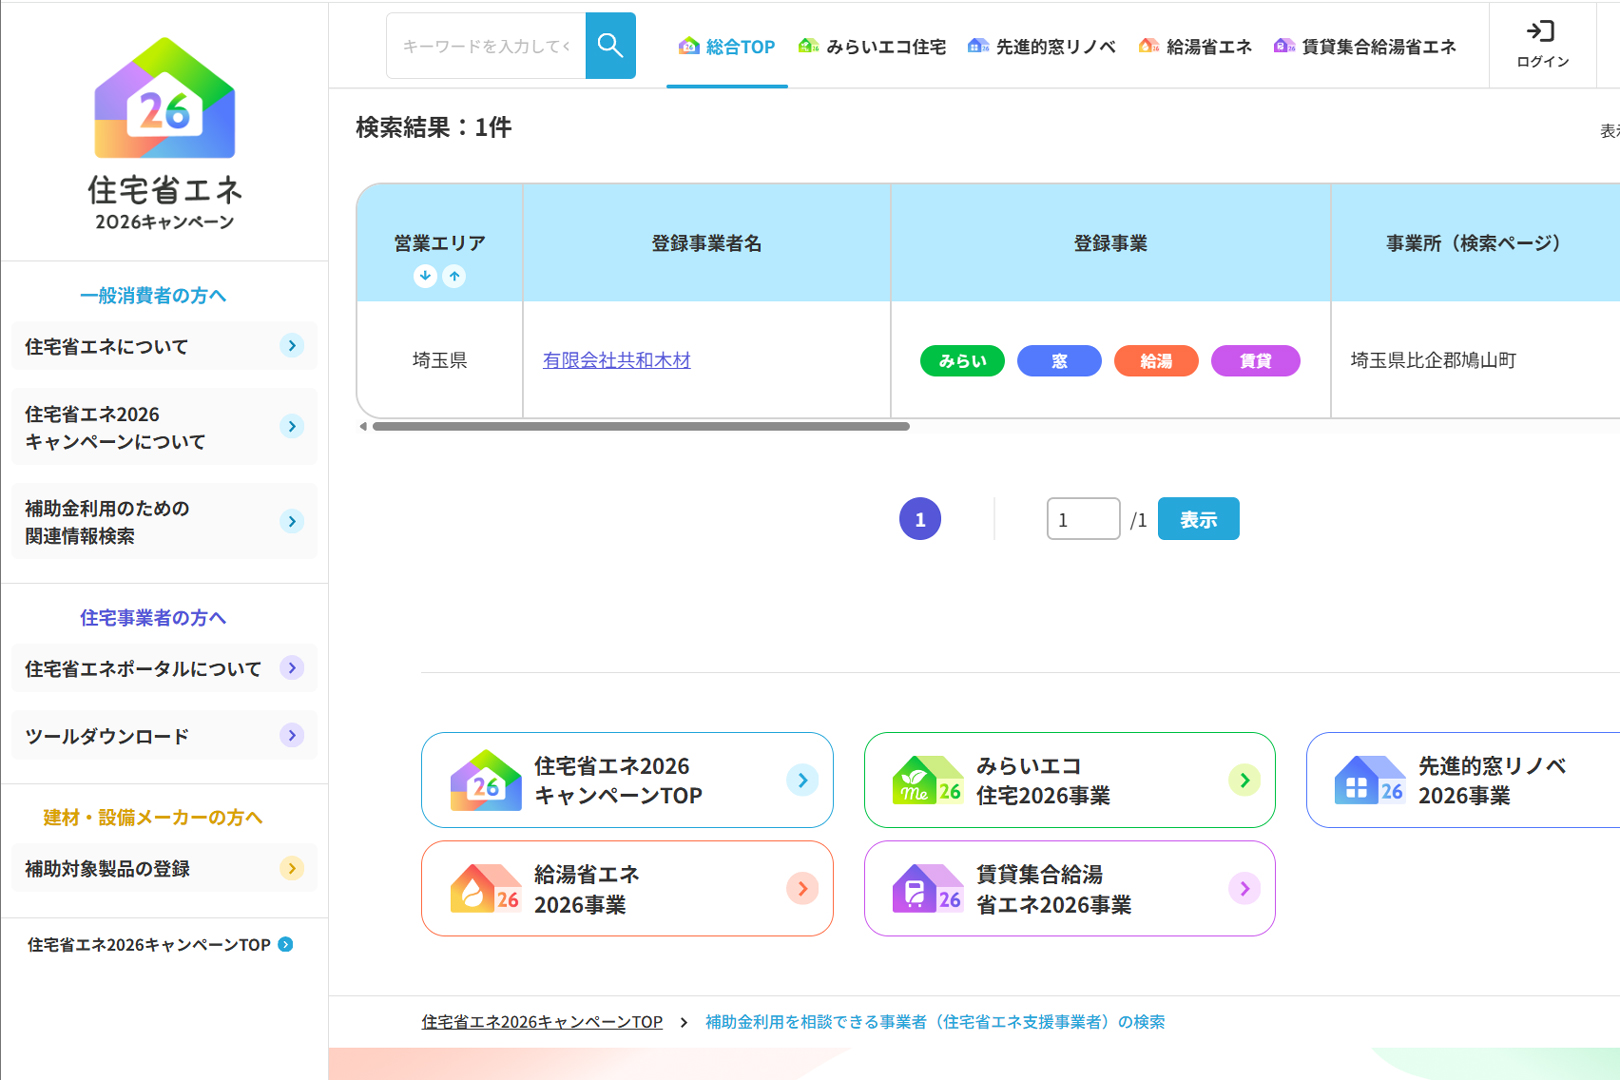Click the login icon at top right
Image resolution: width=1620 pixels, height=1080 pixels.
1542,44
